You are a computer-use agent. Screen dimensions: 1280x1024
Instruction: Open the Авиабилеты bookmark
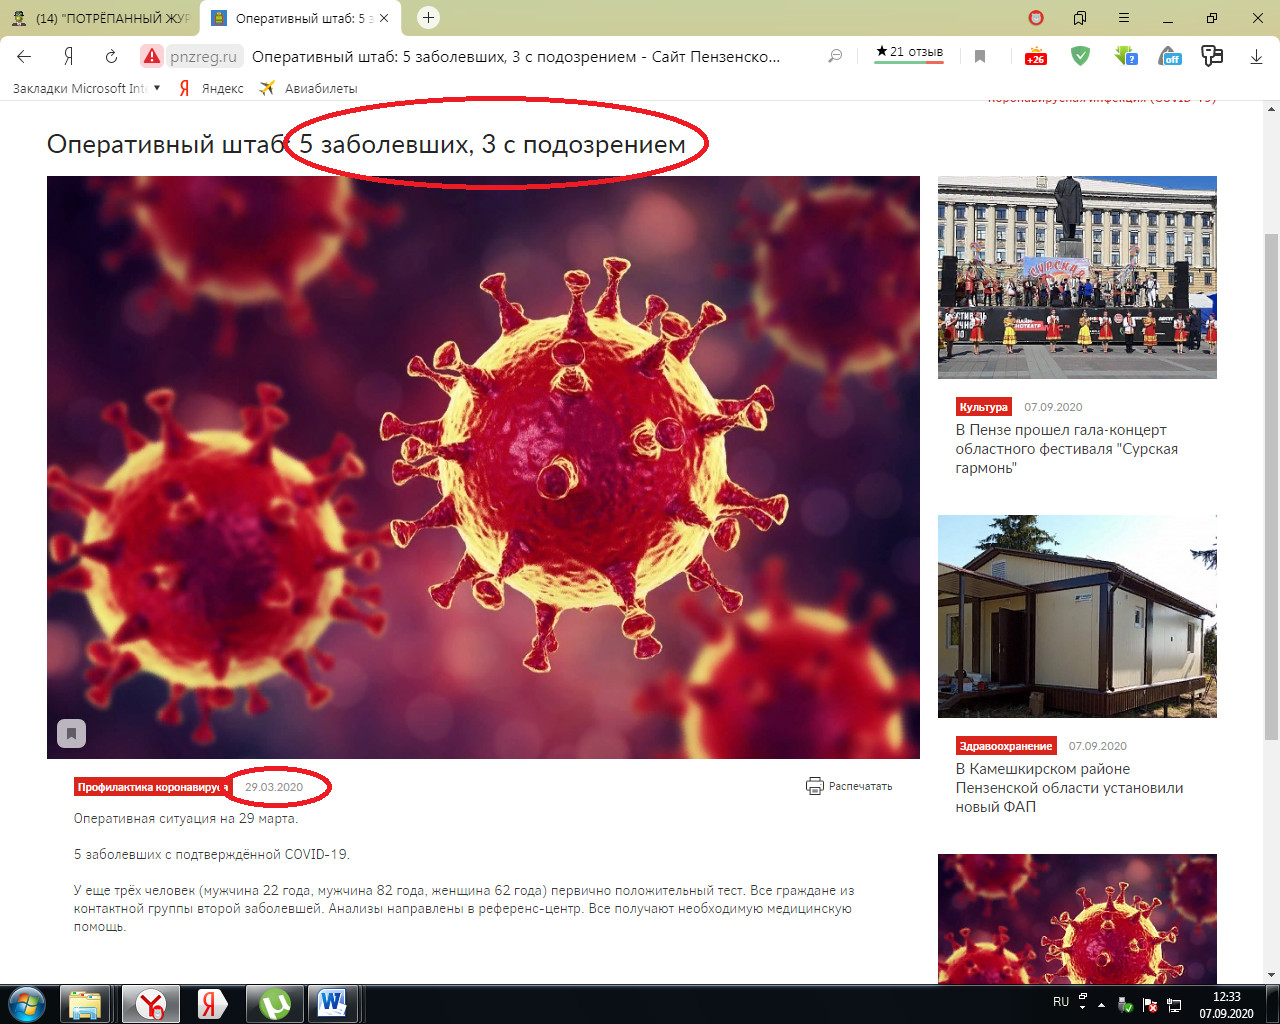pyautogui.click(x=309, y=88)
